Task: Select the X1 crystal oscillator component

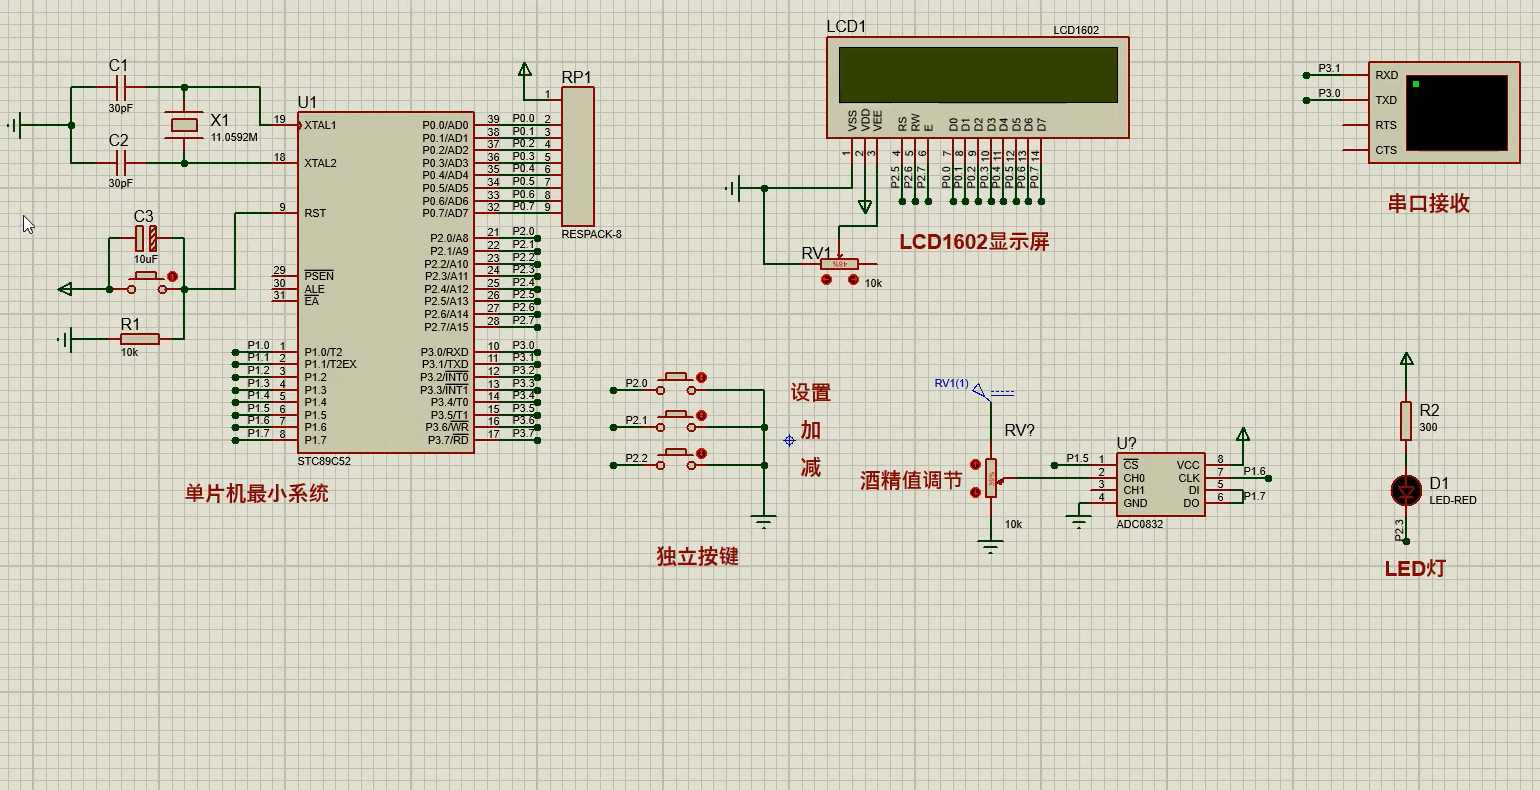Action: coord(185,125)
